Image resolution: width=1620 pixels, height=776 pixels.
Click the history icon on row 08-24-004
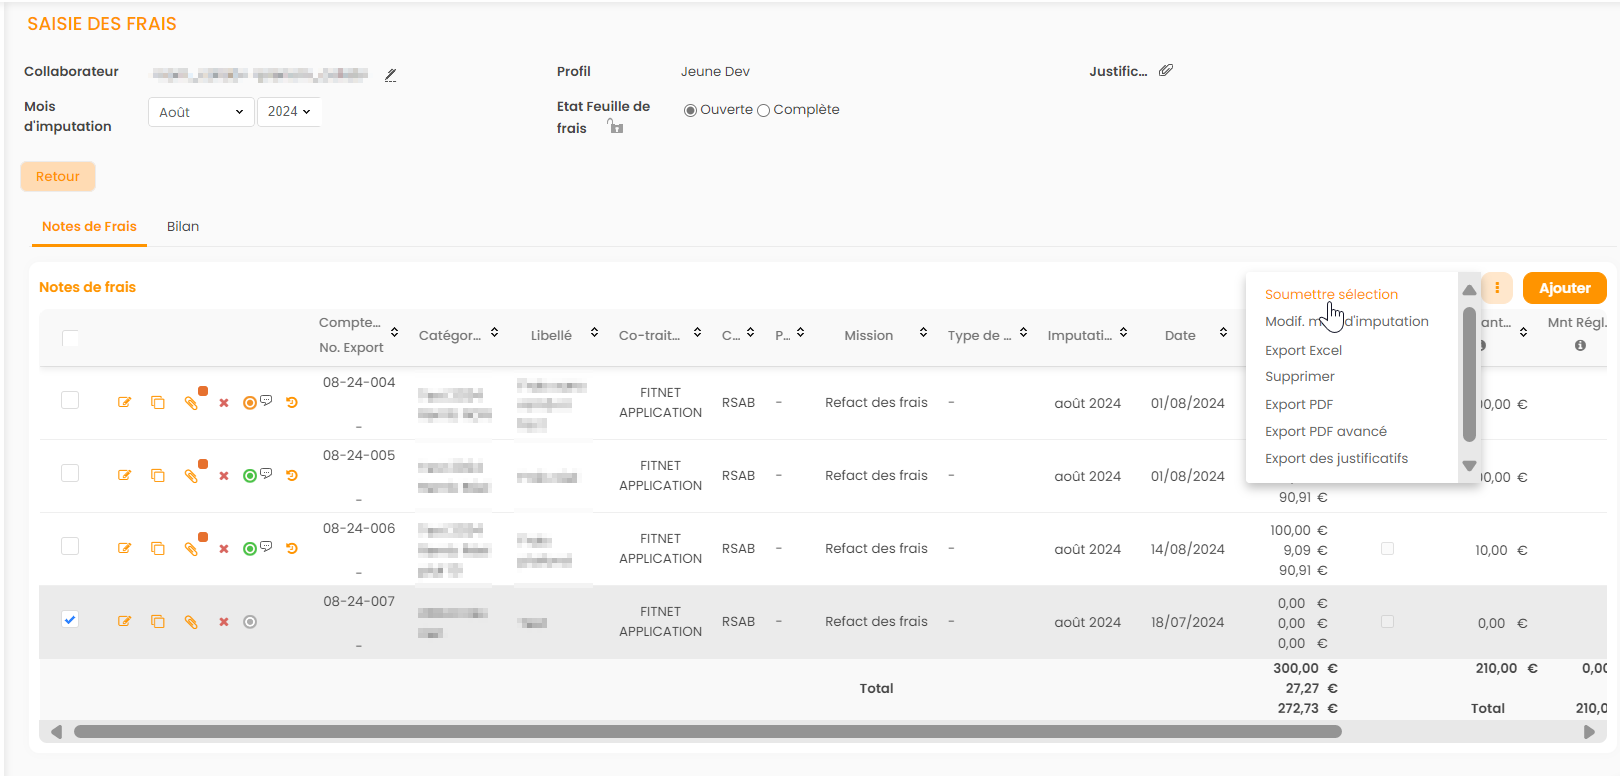click(x=292, y=403)
